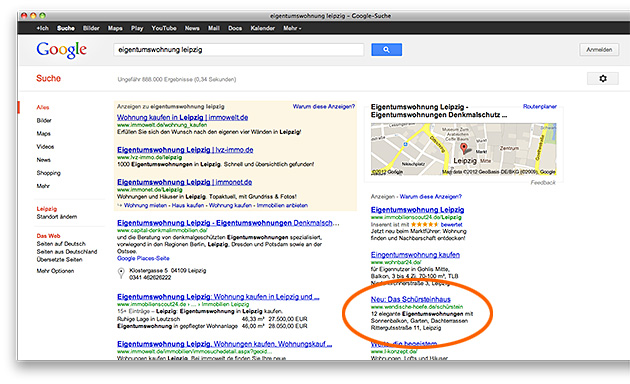Open result Wohnungen kaufen, Wohnungskauf... link
This screenshot has height=384, width=630.
click(x=224, y=344)
